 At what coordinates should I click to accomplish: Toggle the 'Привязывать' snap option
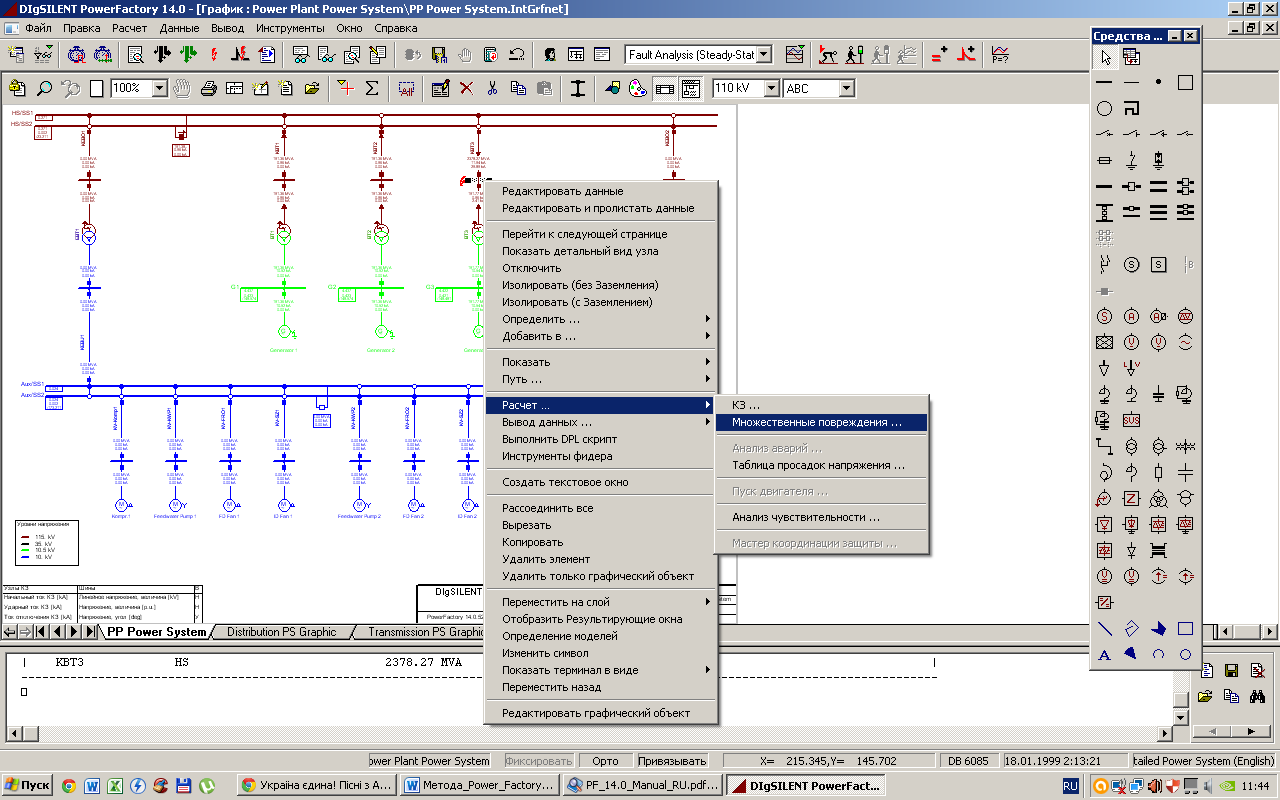coord(671,761)
